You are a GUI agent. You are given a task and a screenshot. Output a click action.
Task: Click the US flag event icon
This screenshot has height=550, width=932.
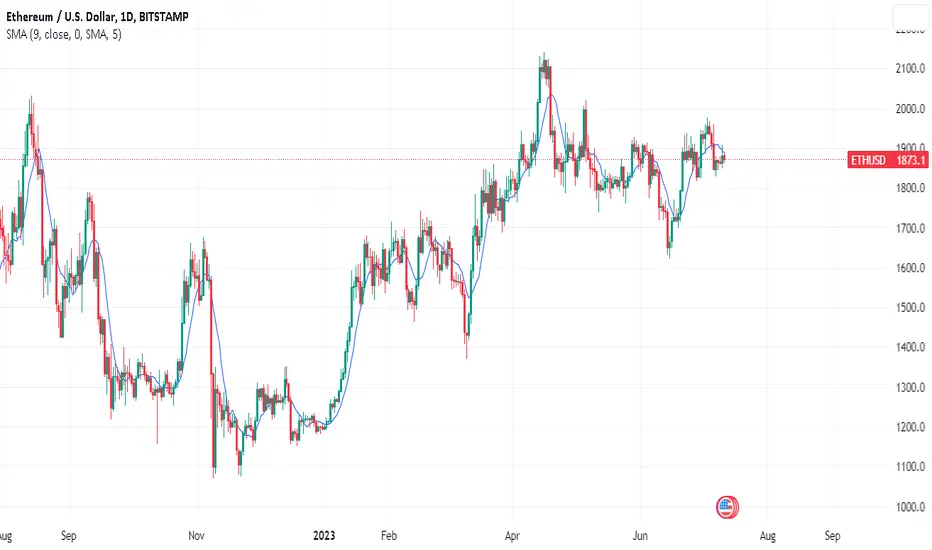point(726,507)
